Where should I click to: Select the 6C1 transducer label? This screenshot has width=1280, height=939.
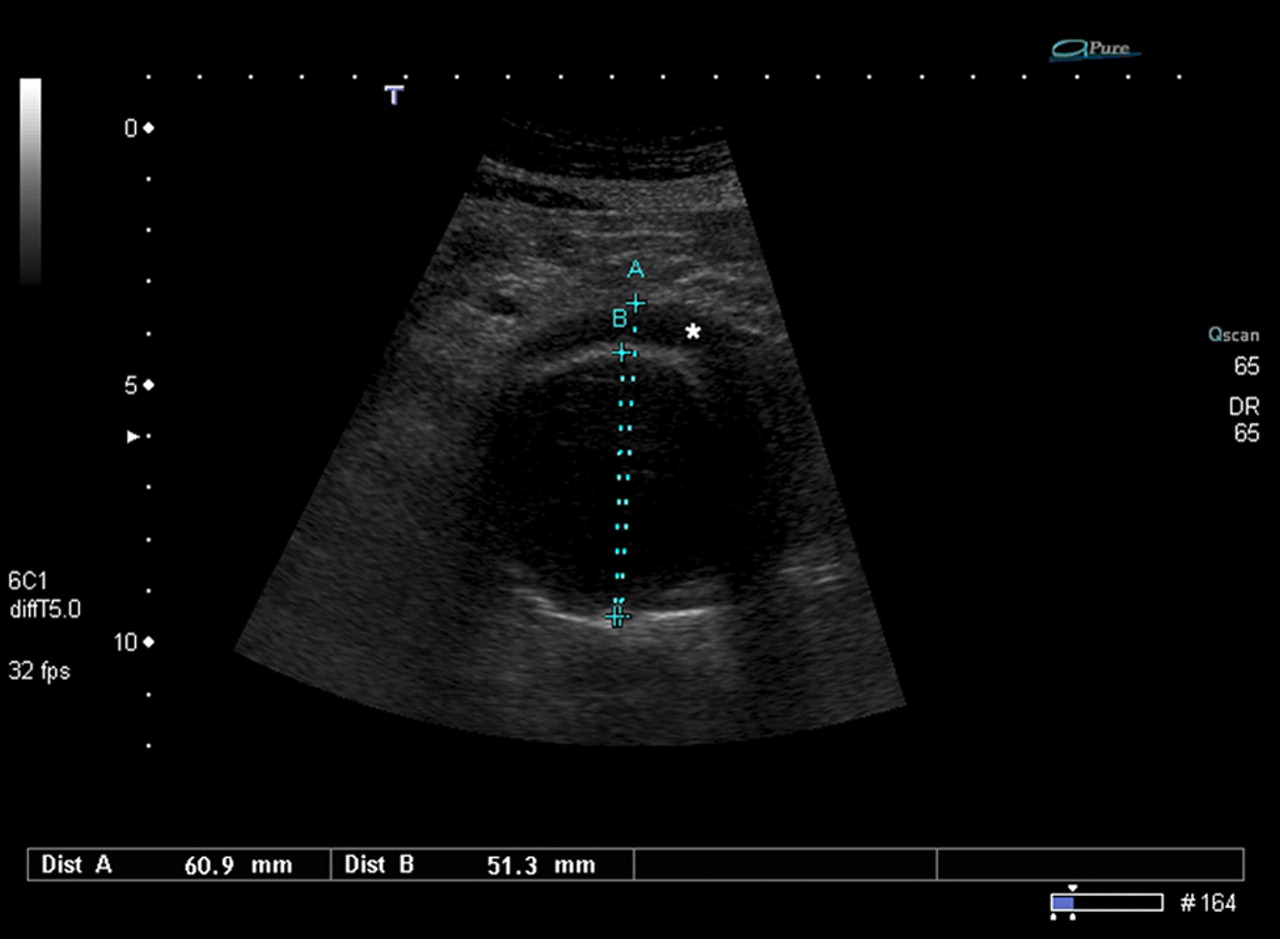(x=27, y=580)
